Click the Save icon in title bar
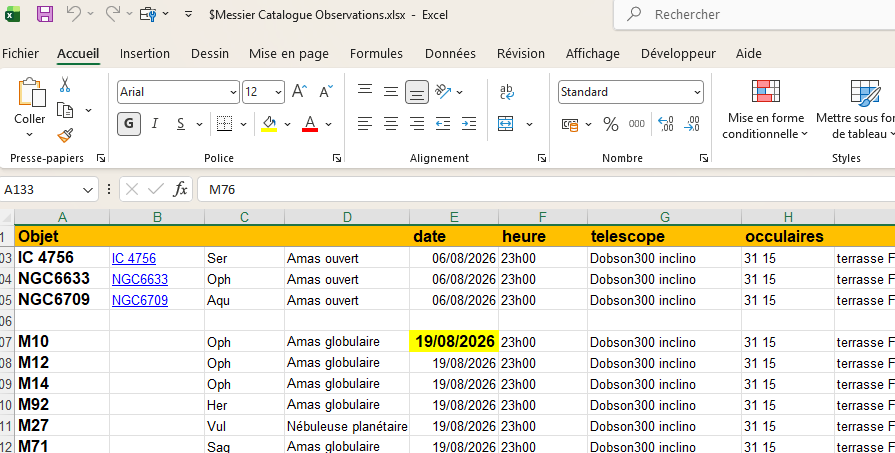Image resolution: width=895 pixels, height=453 pixels. 45,14
